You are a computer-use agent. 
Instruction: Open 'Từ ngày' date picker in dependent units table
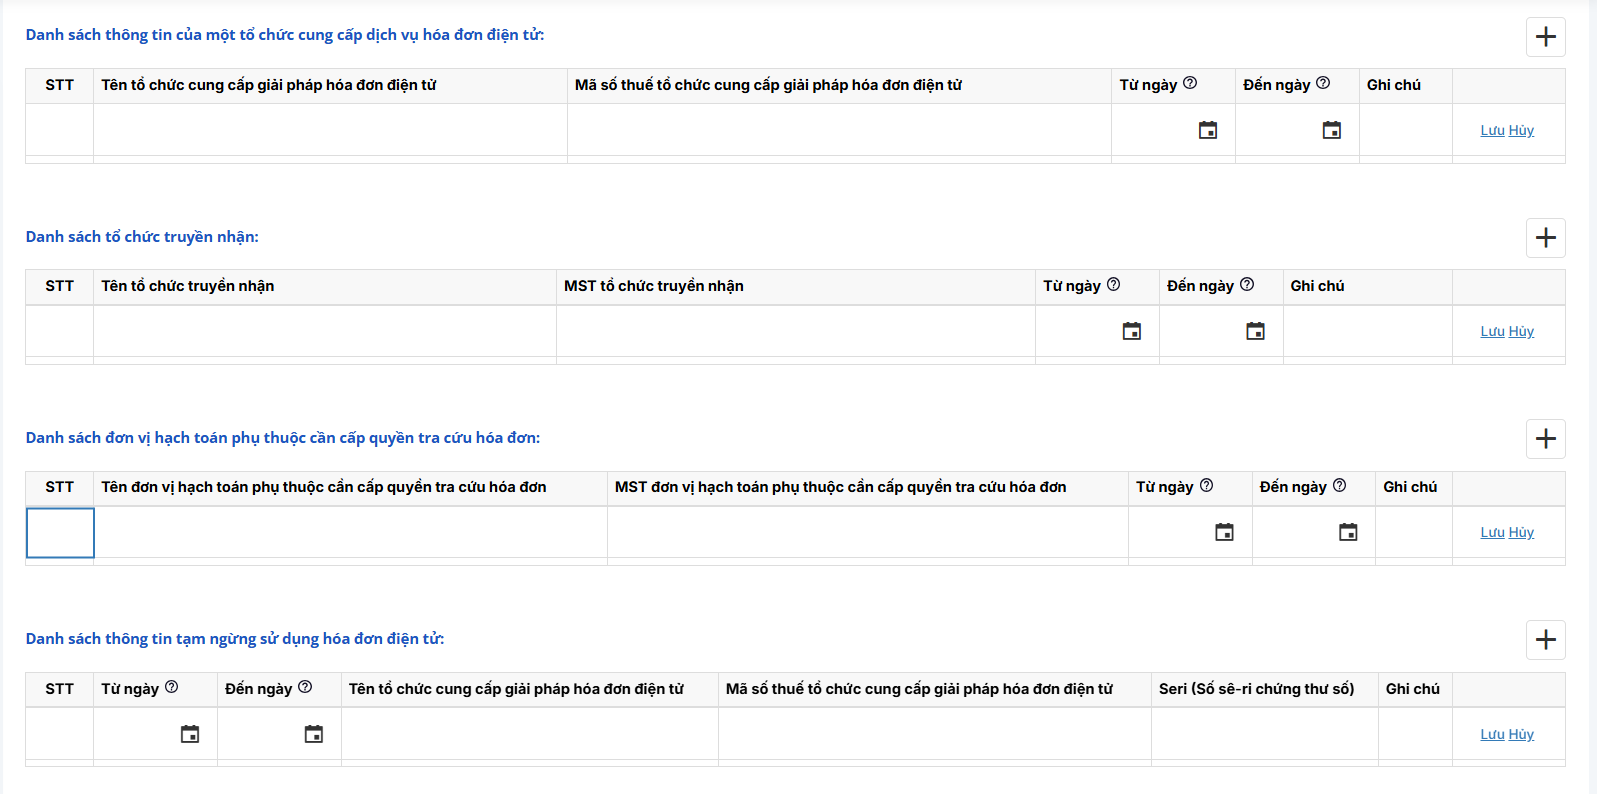(1224, 532)
